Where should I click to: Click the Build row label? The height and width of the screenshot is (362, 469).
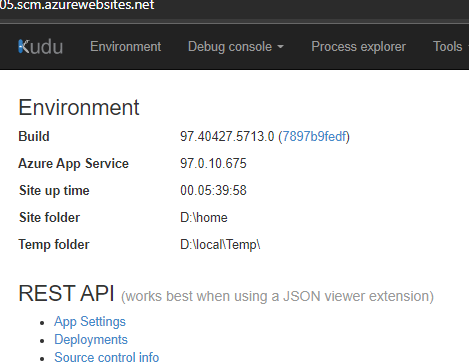(34, 136)
